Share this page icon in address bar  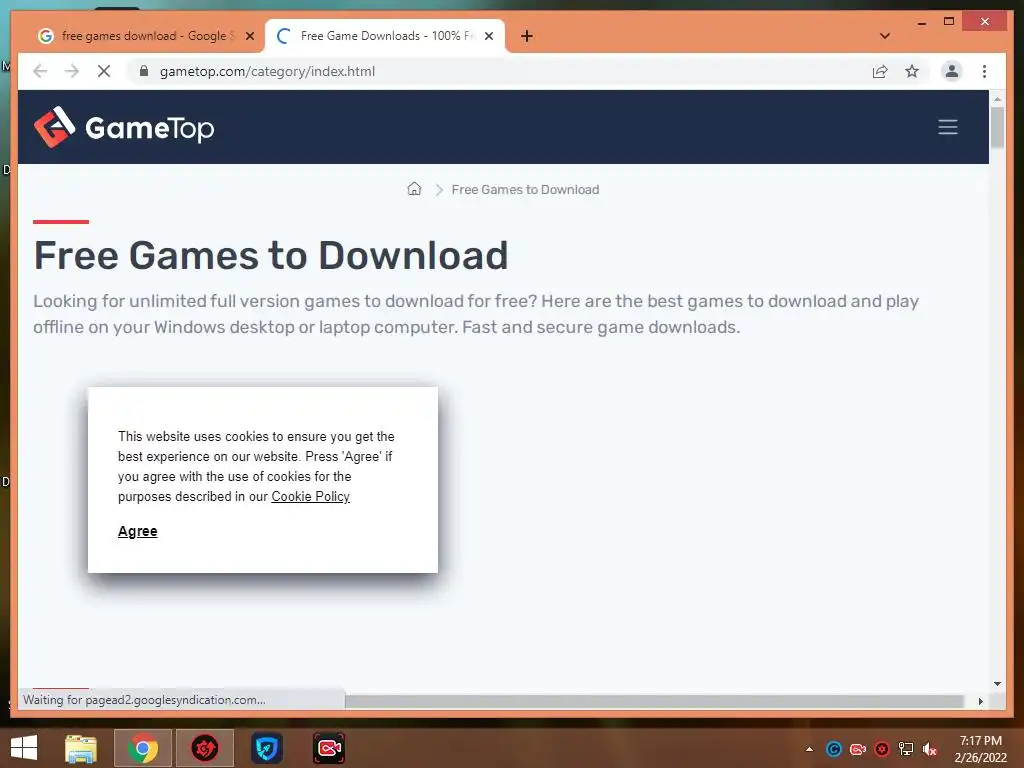click(880, 71)
